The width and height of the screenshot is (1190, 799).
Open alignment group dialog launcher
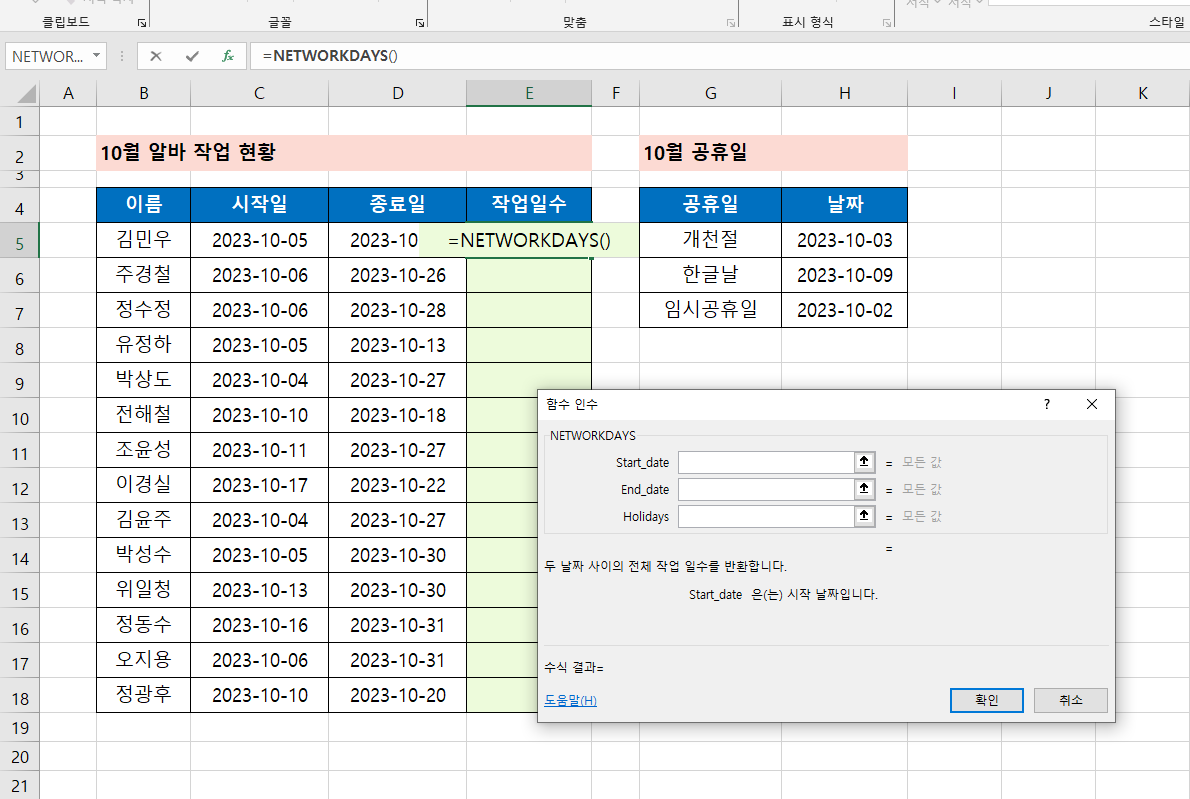(731, 23)
